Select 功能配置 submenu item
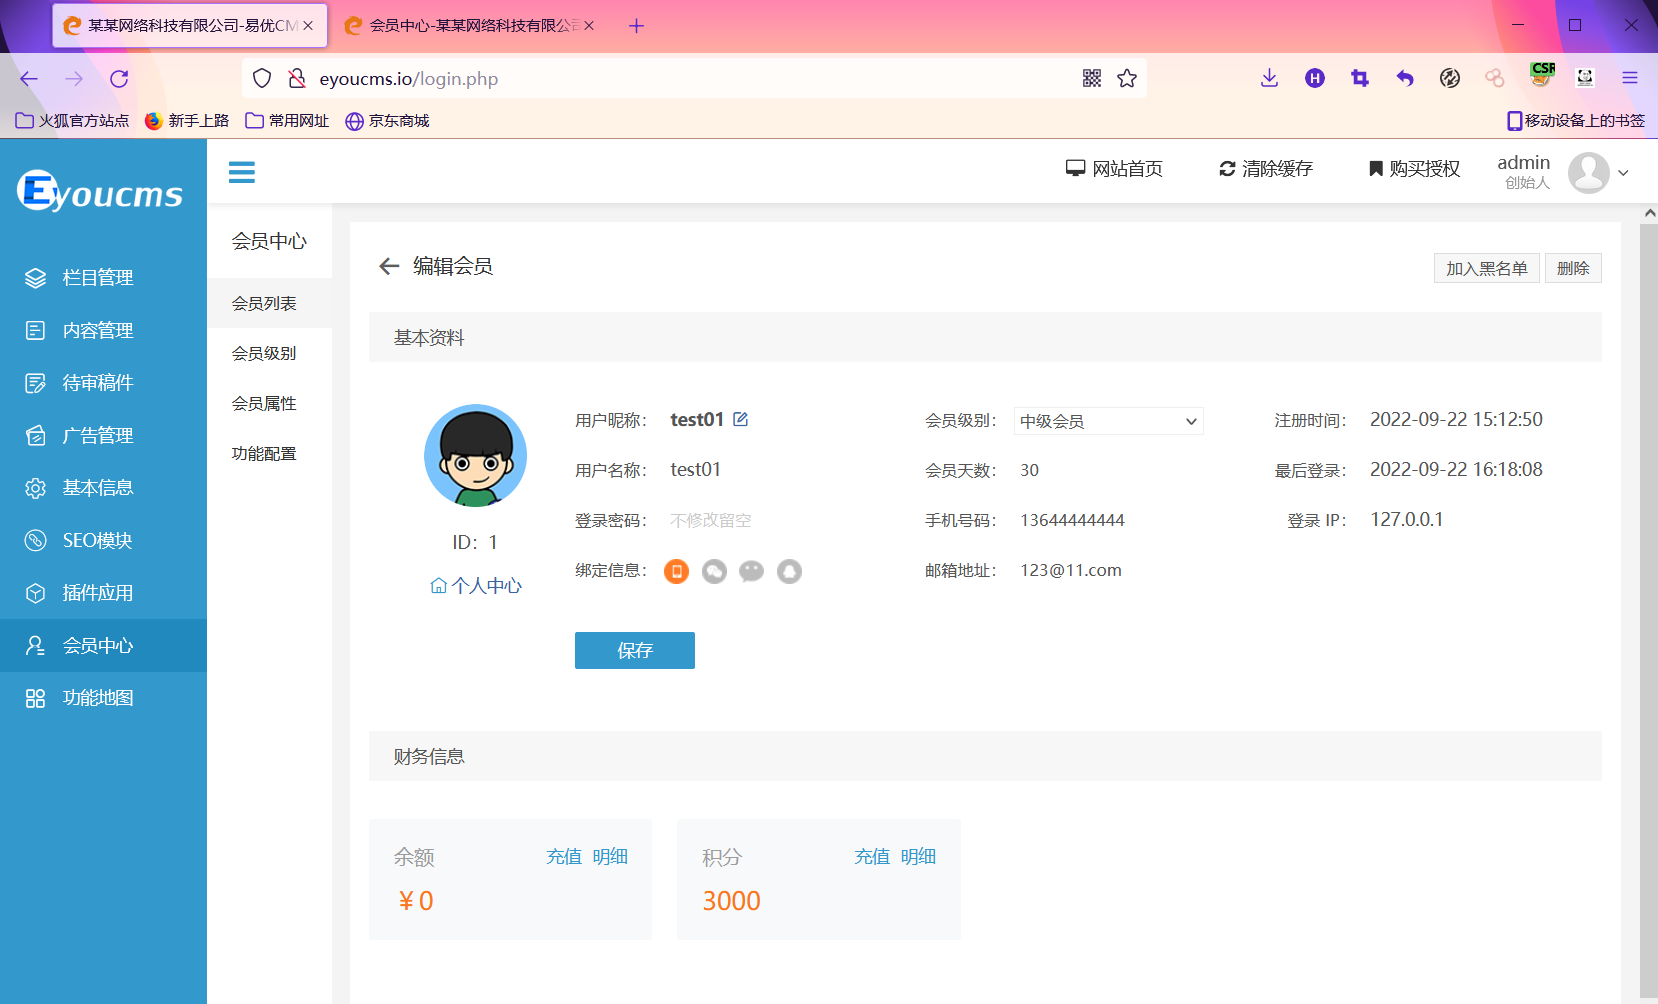1658x1004 pixels. coord(269,453)
